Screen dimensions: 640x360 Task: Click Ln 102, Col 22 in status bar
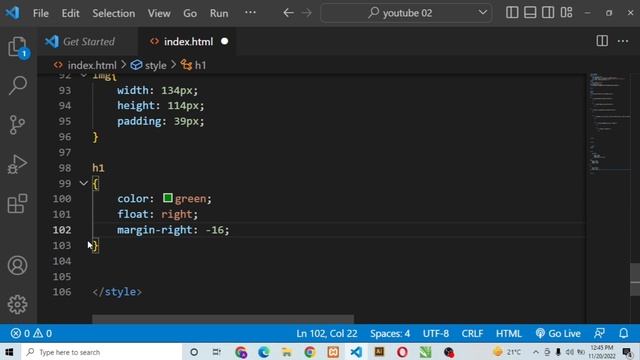coord(327,333)
